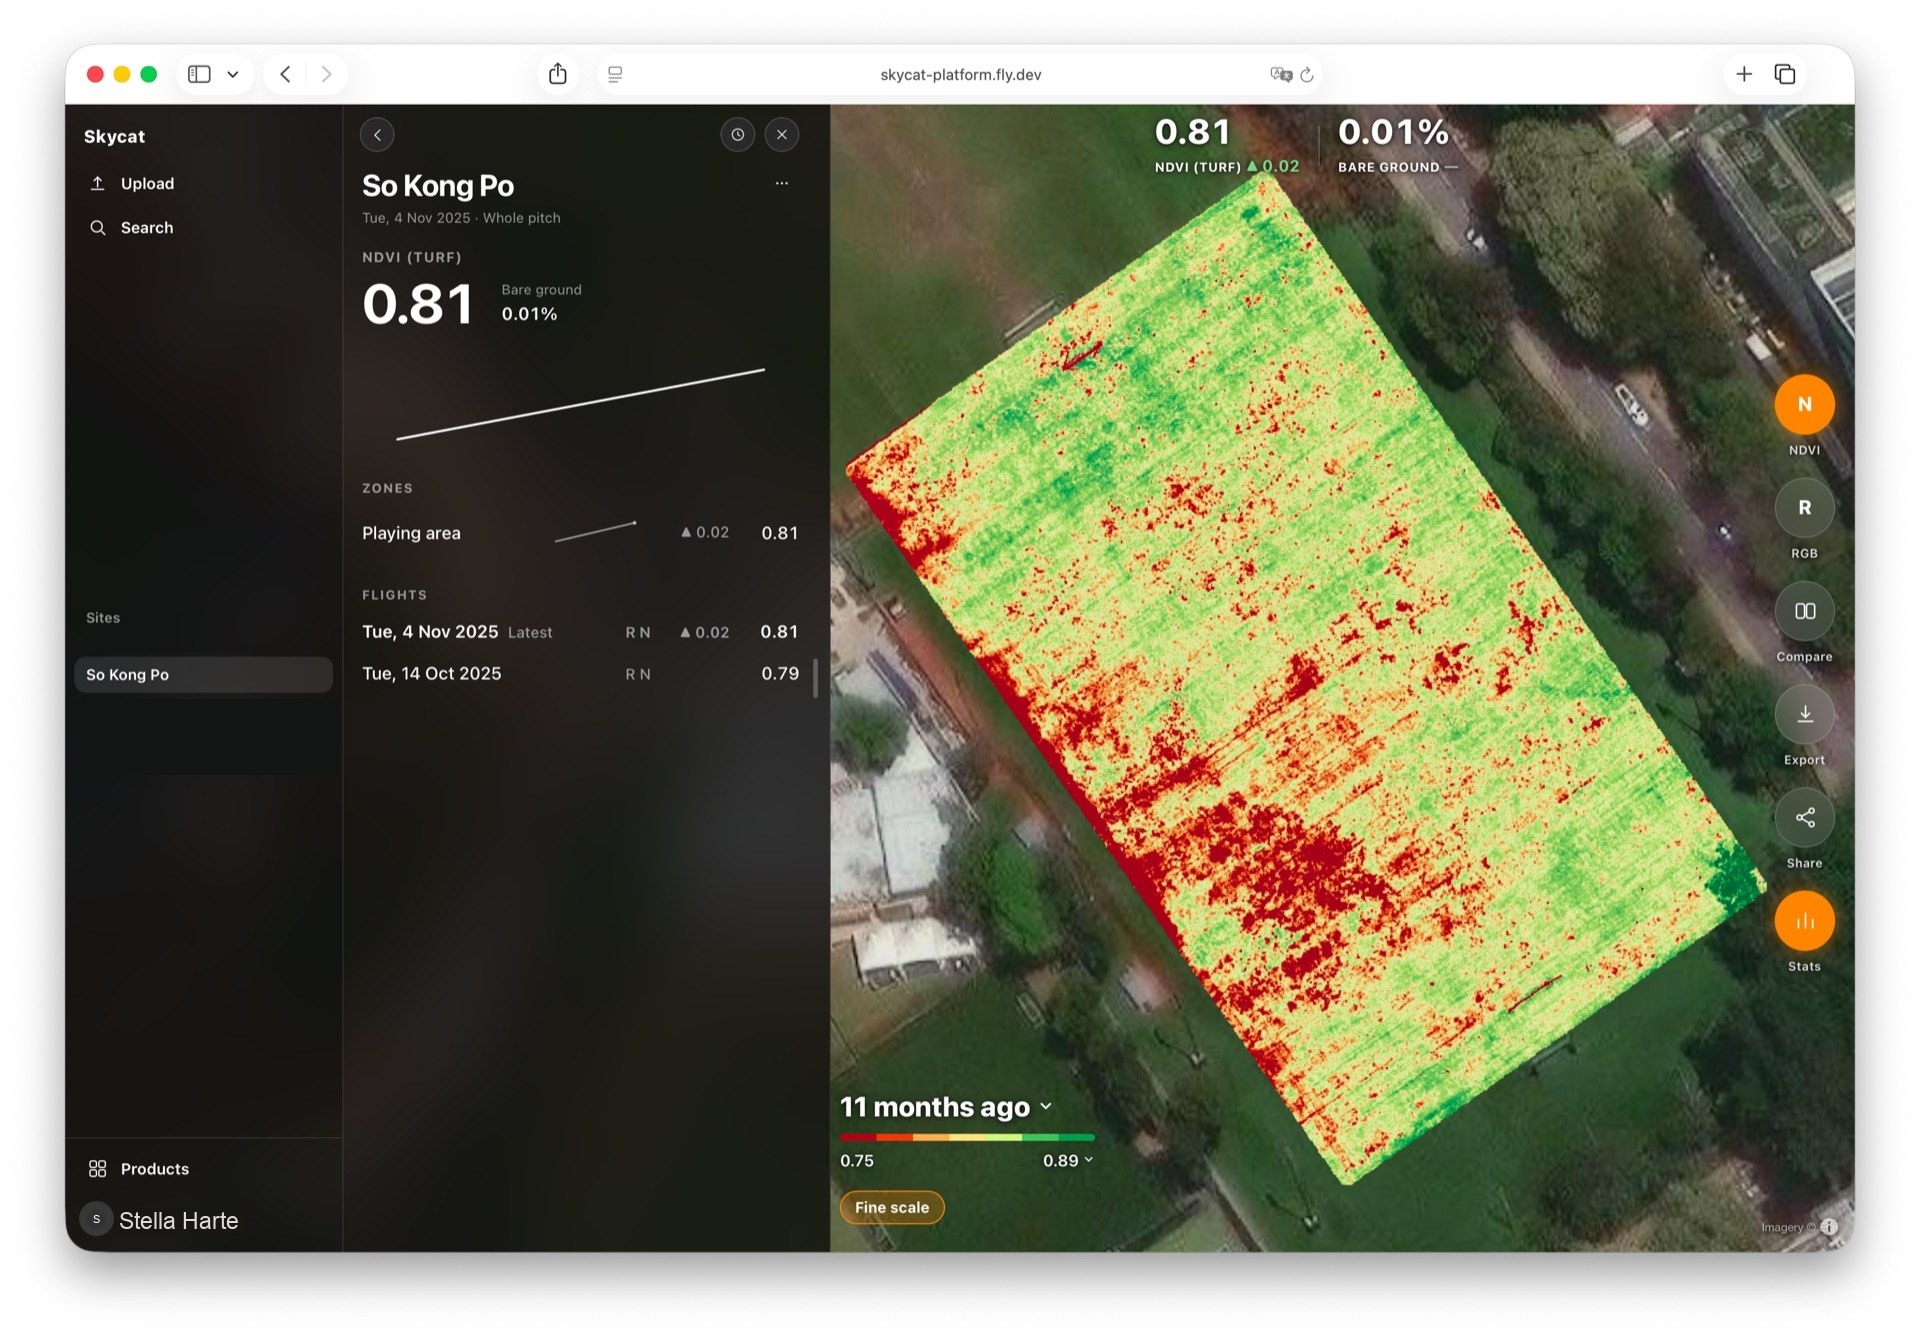Click the NDVI trend line chart
This screenshot has height=1338, width=1920.
[580, 404]
